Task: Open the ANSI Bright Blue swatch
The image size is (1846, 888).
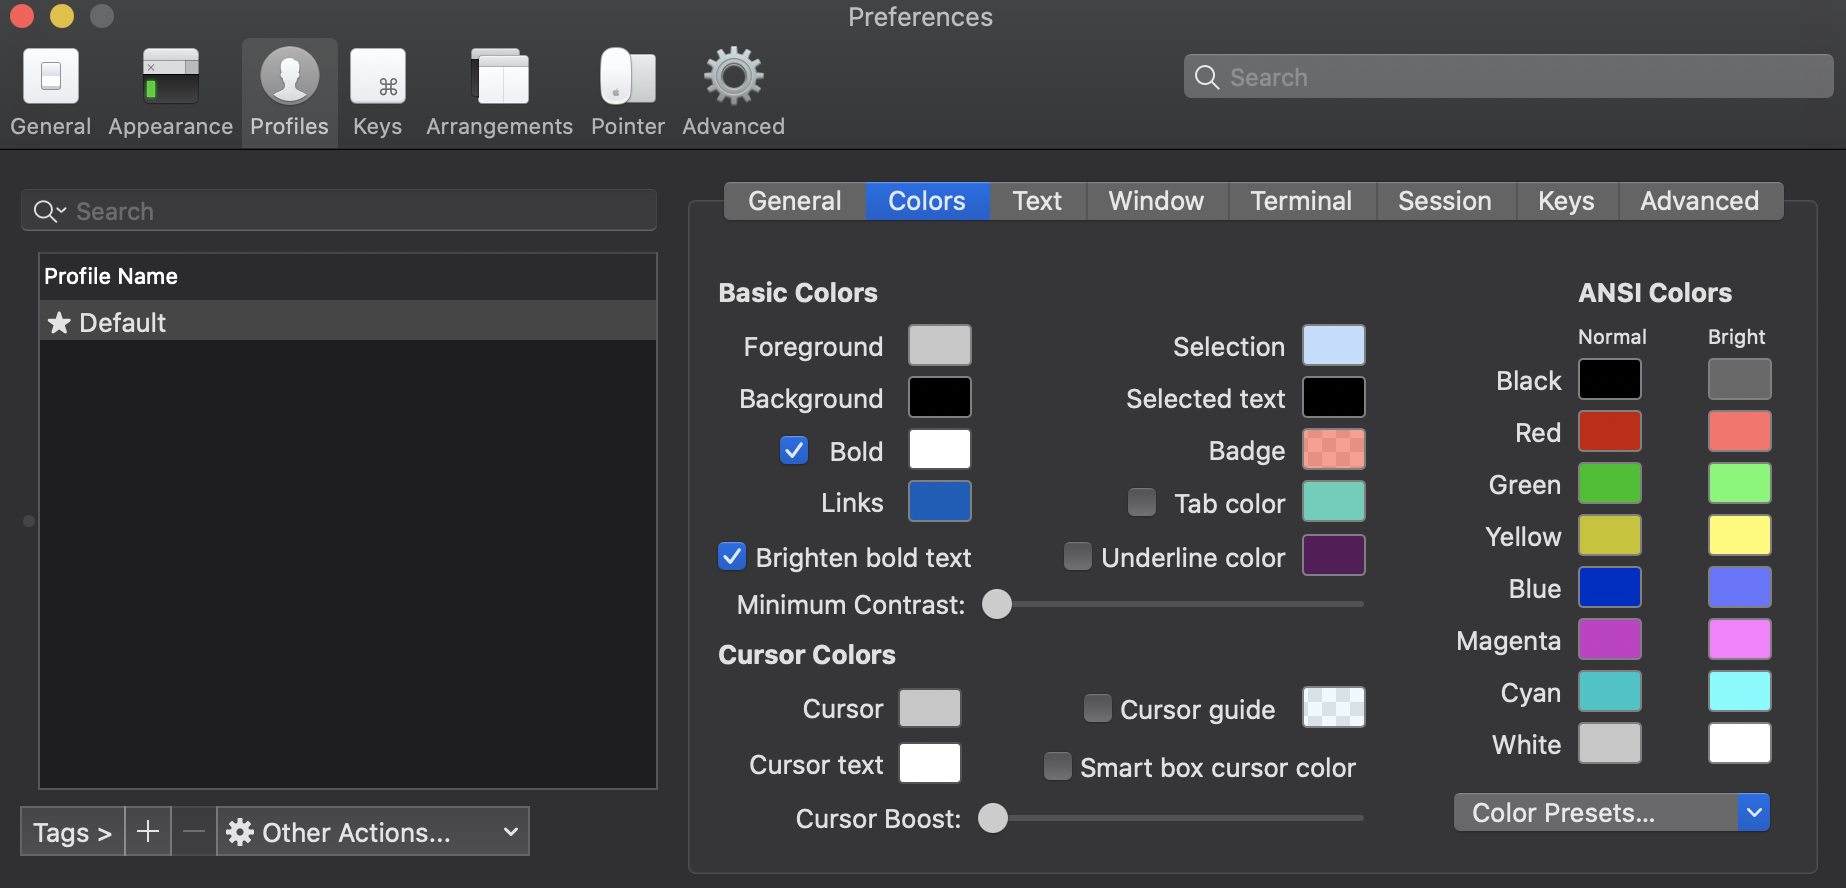Action: (1740, 587)
